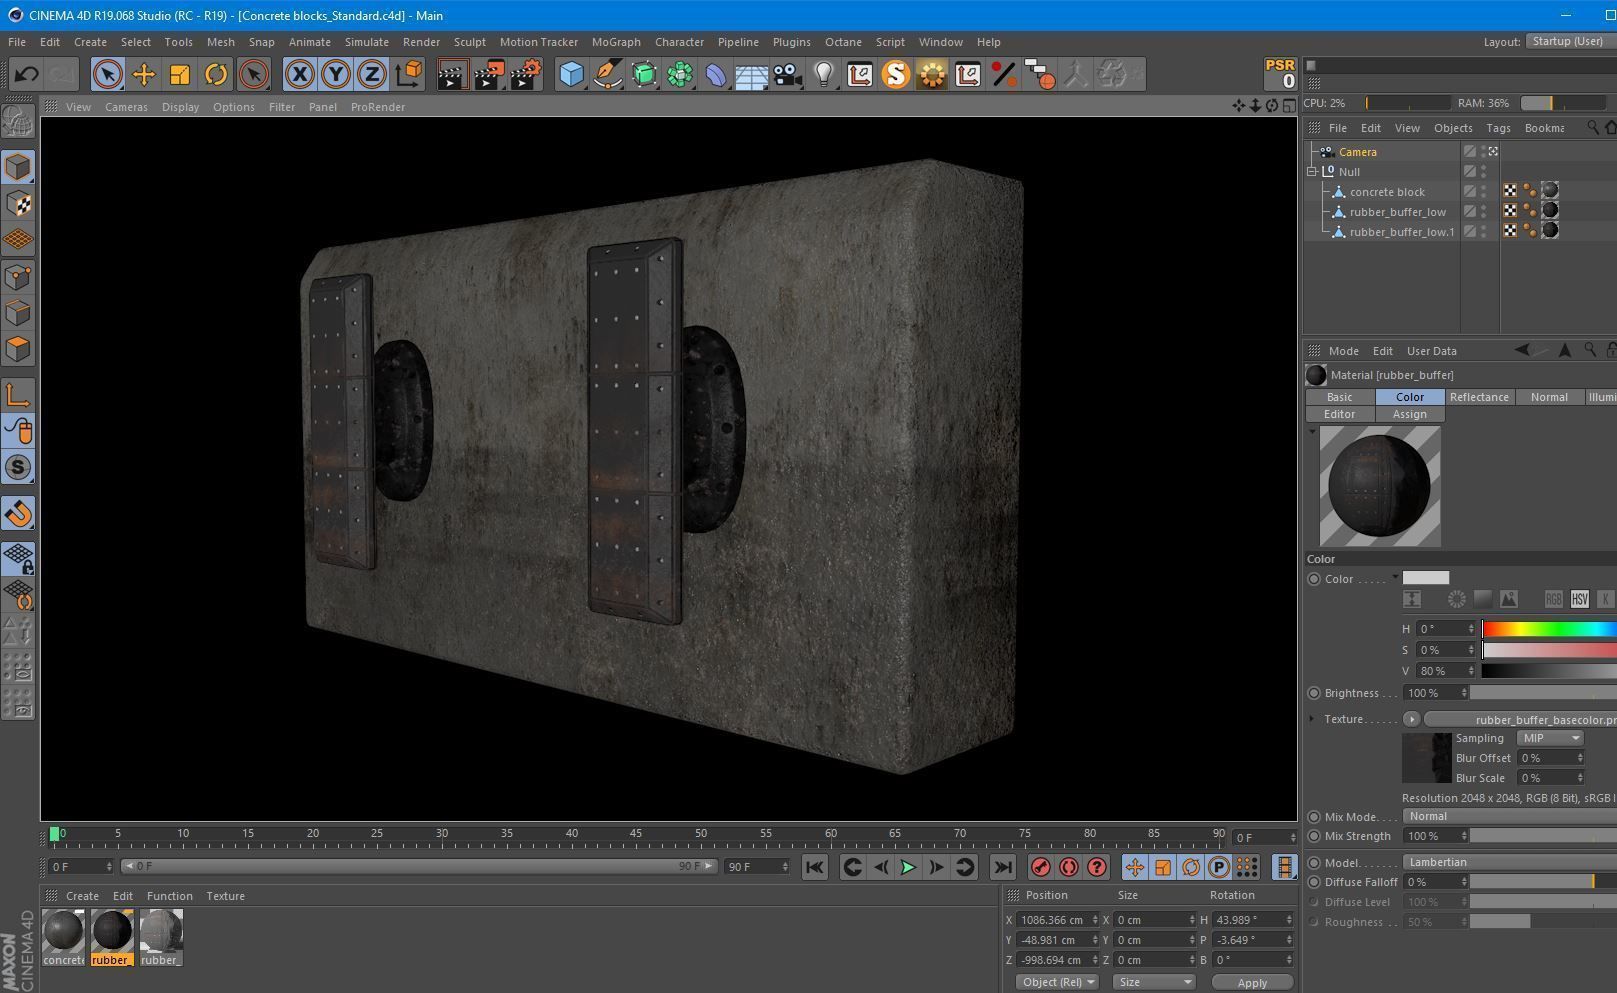The height and width of the screenshot is (993, 1617).
Task: Open the Model Lambertian dropdown
Action: coord(1510,862)
